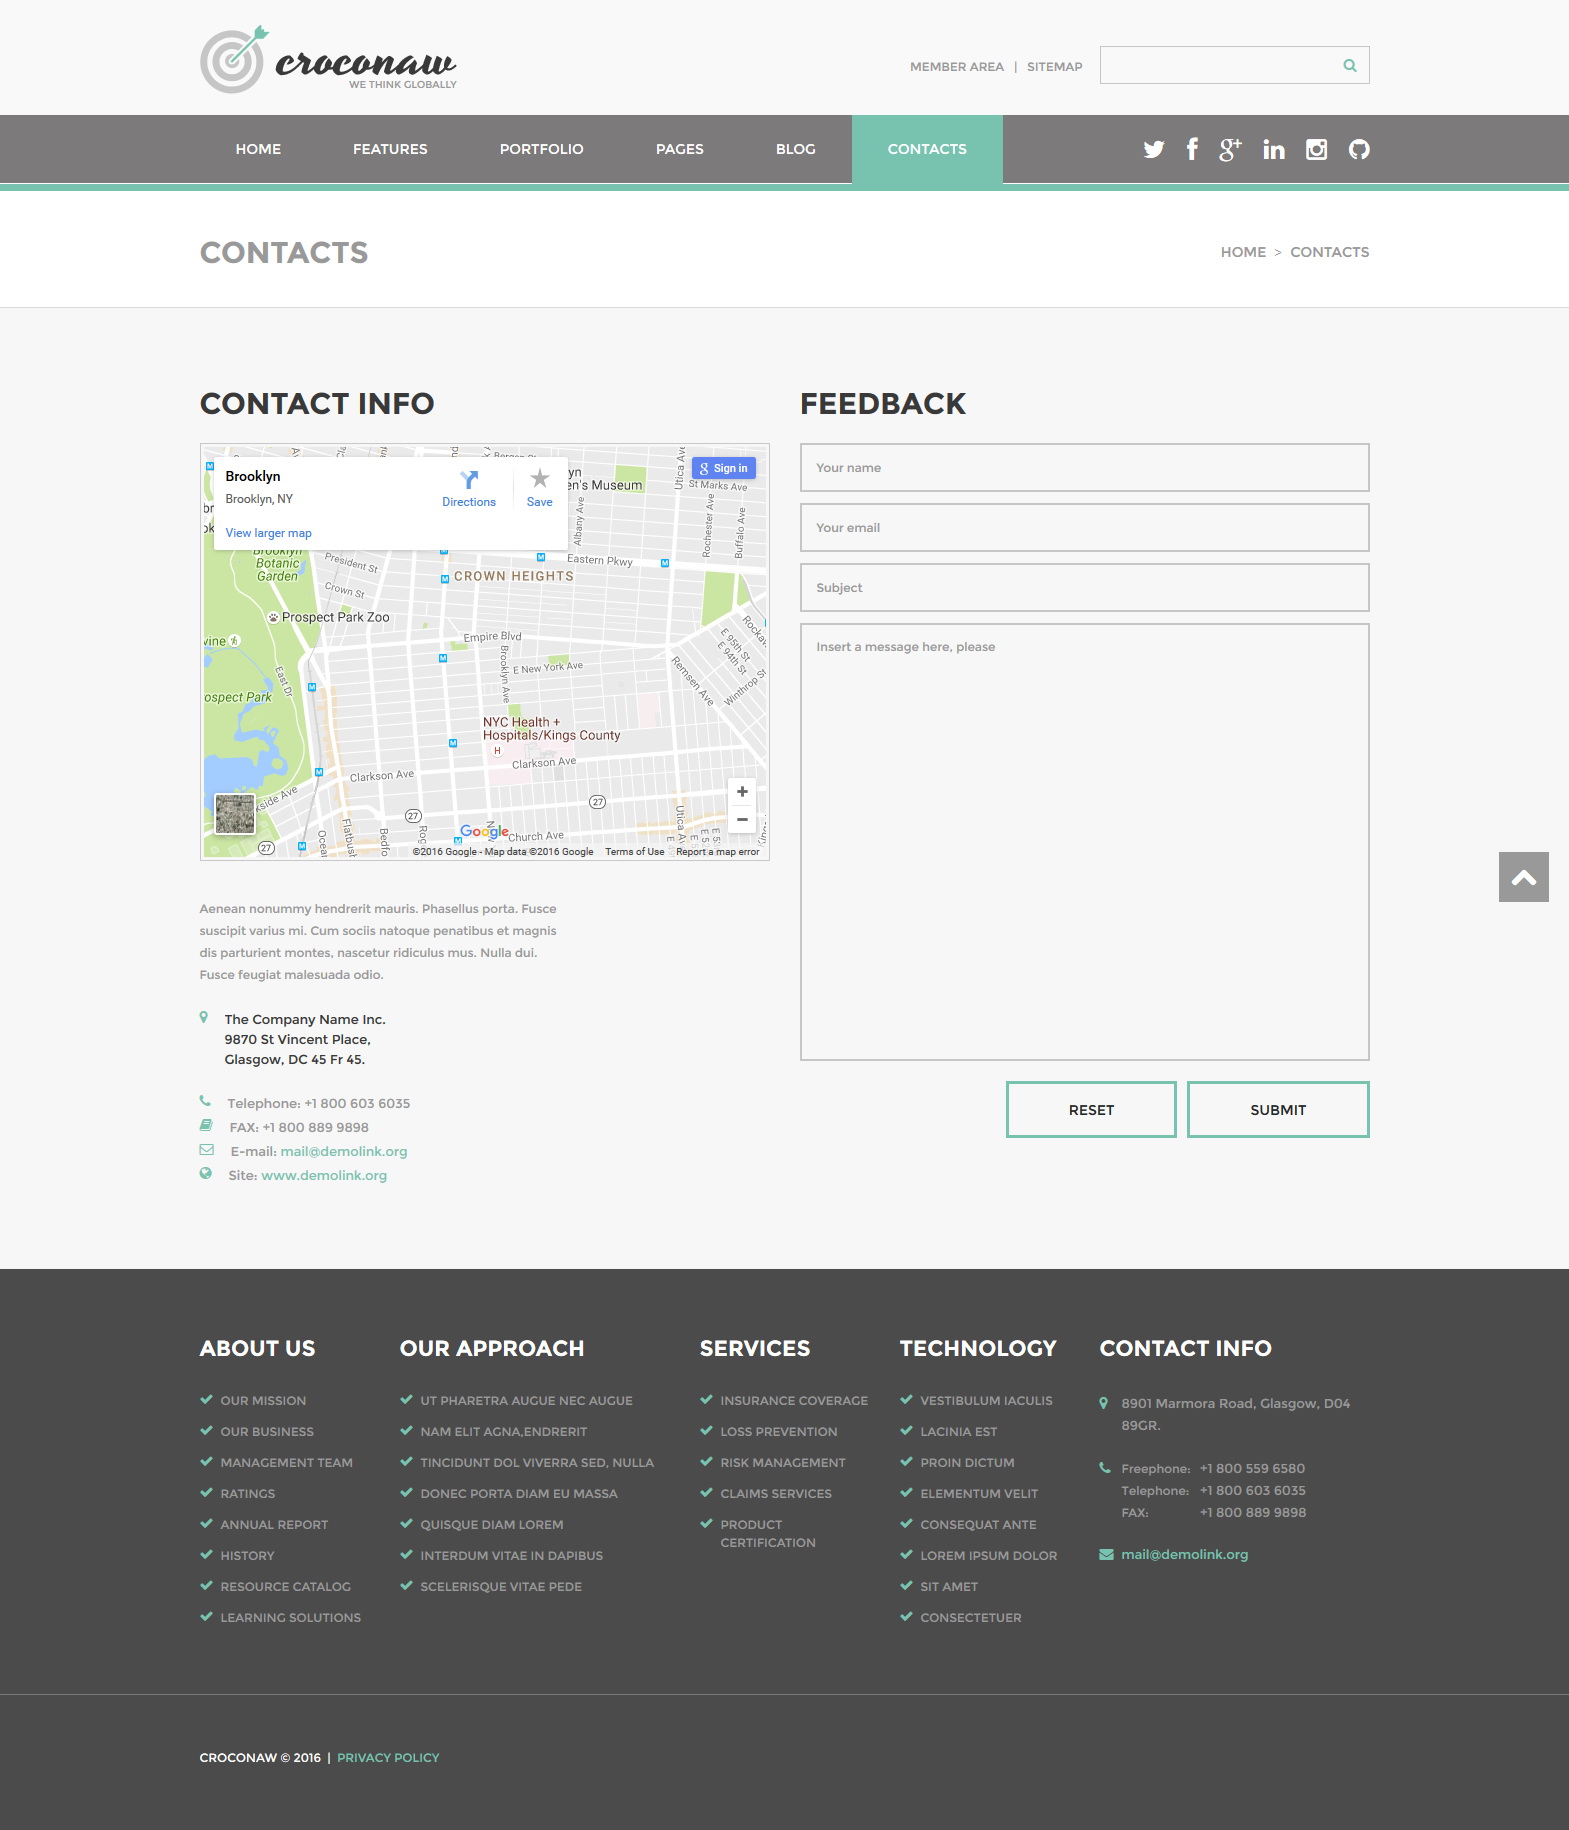The width and height of the screenshot is (1569, 1830).
Task: Click the Twitter icon in the navbar
Action: coord(1154,149)
